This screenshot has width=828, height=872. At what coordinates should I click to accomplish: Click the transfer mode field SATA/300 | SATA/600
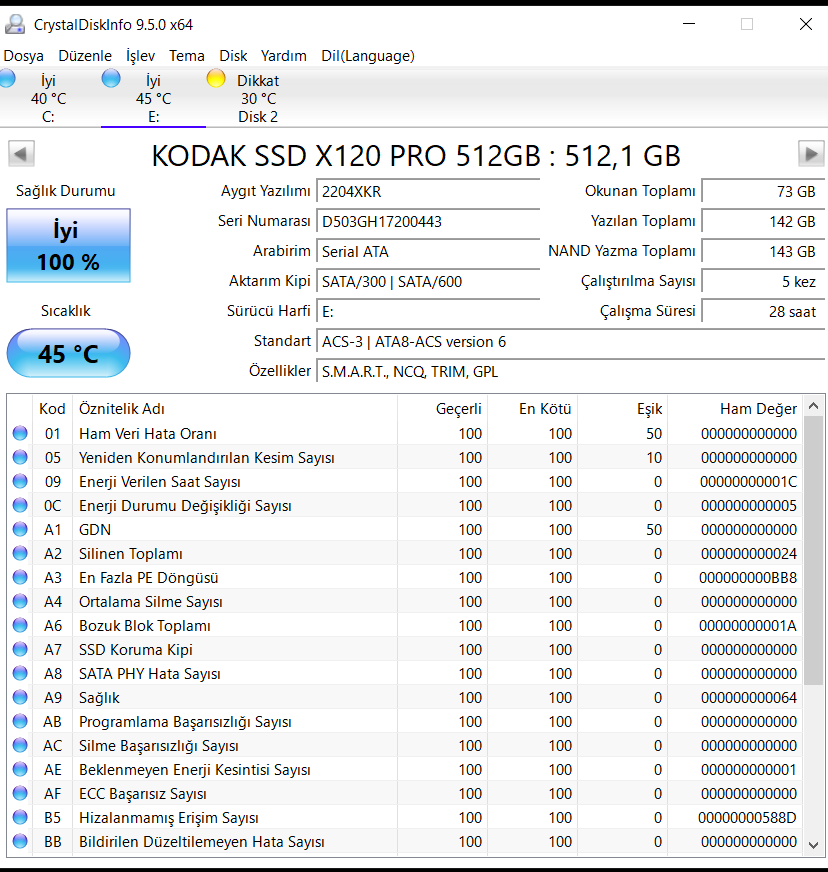click(428, 282)
